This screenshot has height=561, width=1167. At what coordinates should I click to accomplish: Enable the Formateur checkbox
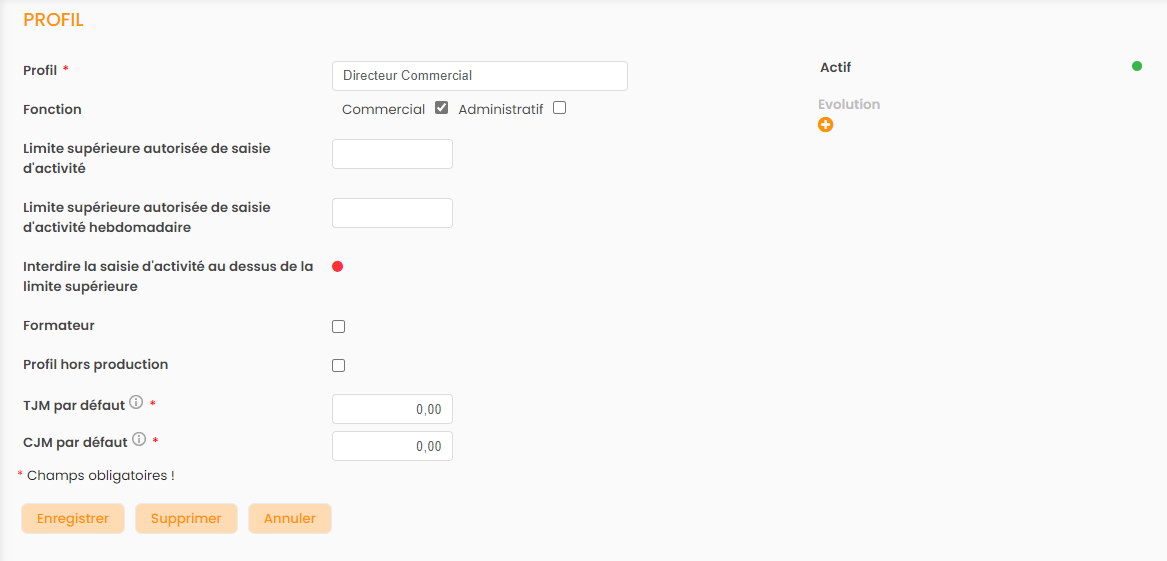338,326
